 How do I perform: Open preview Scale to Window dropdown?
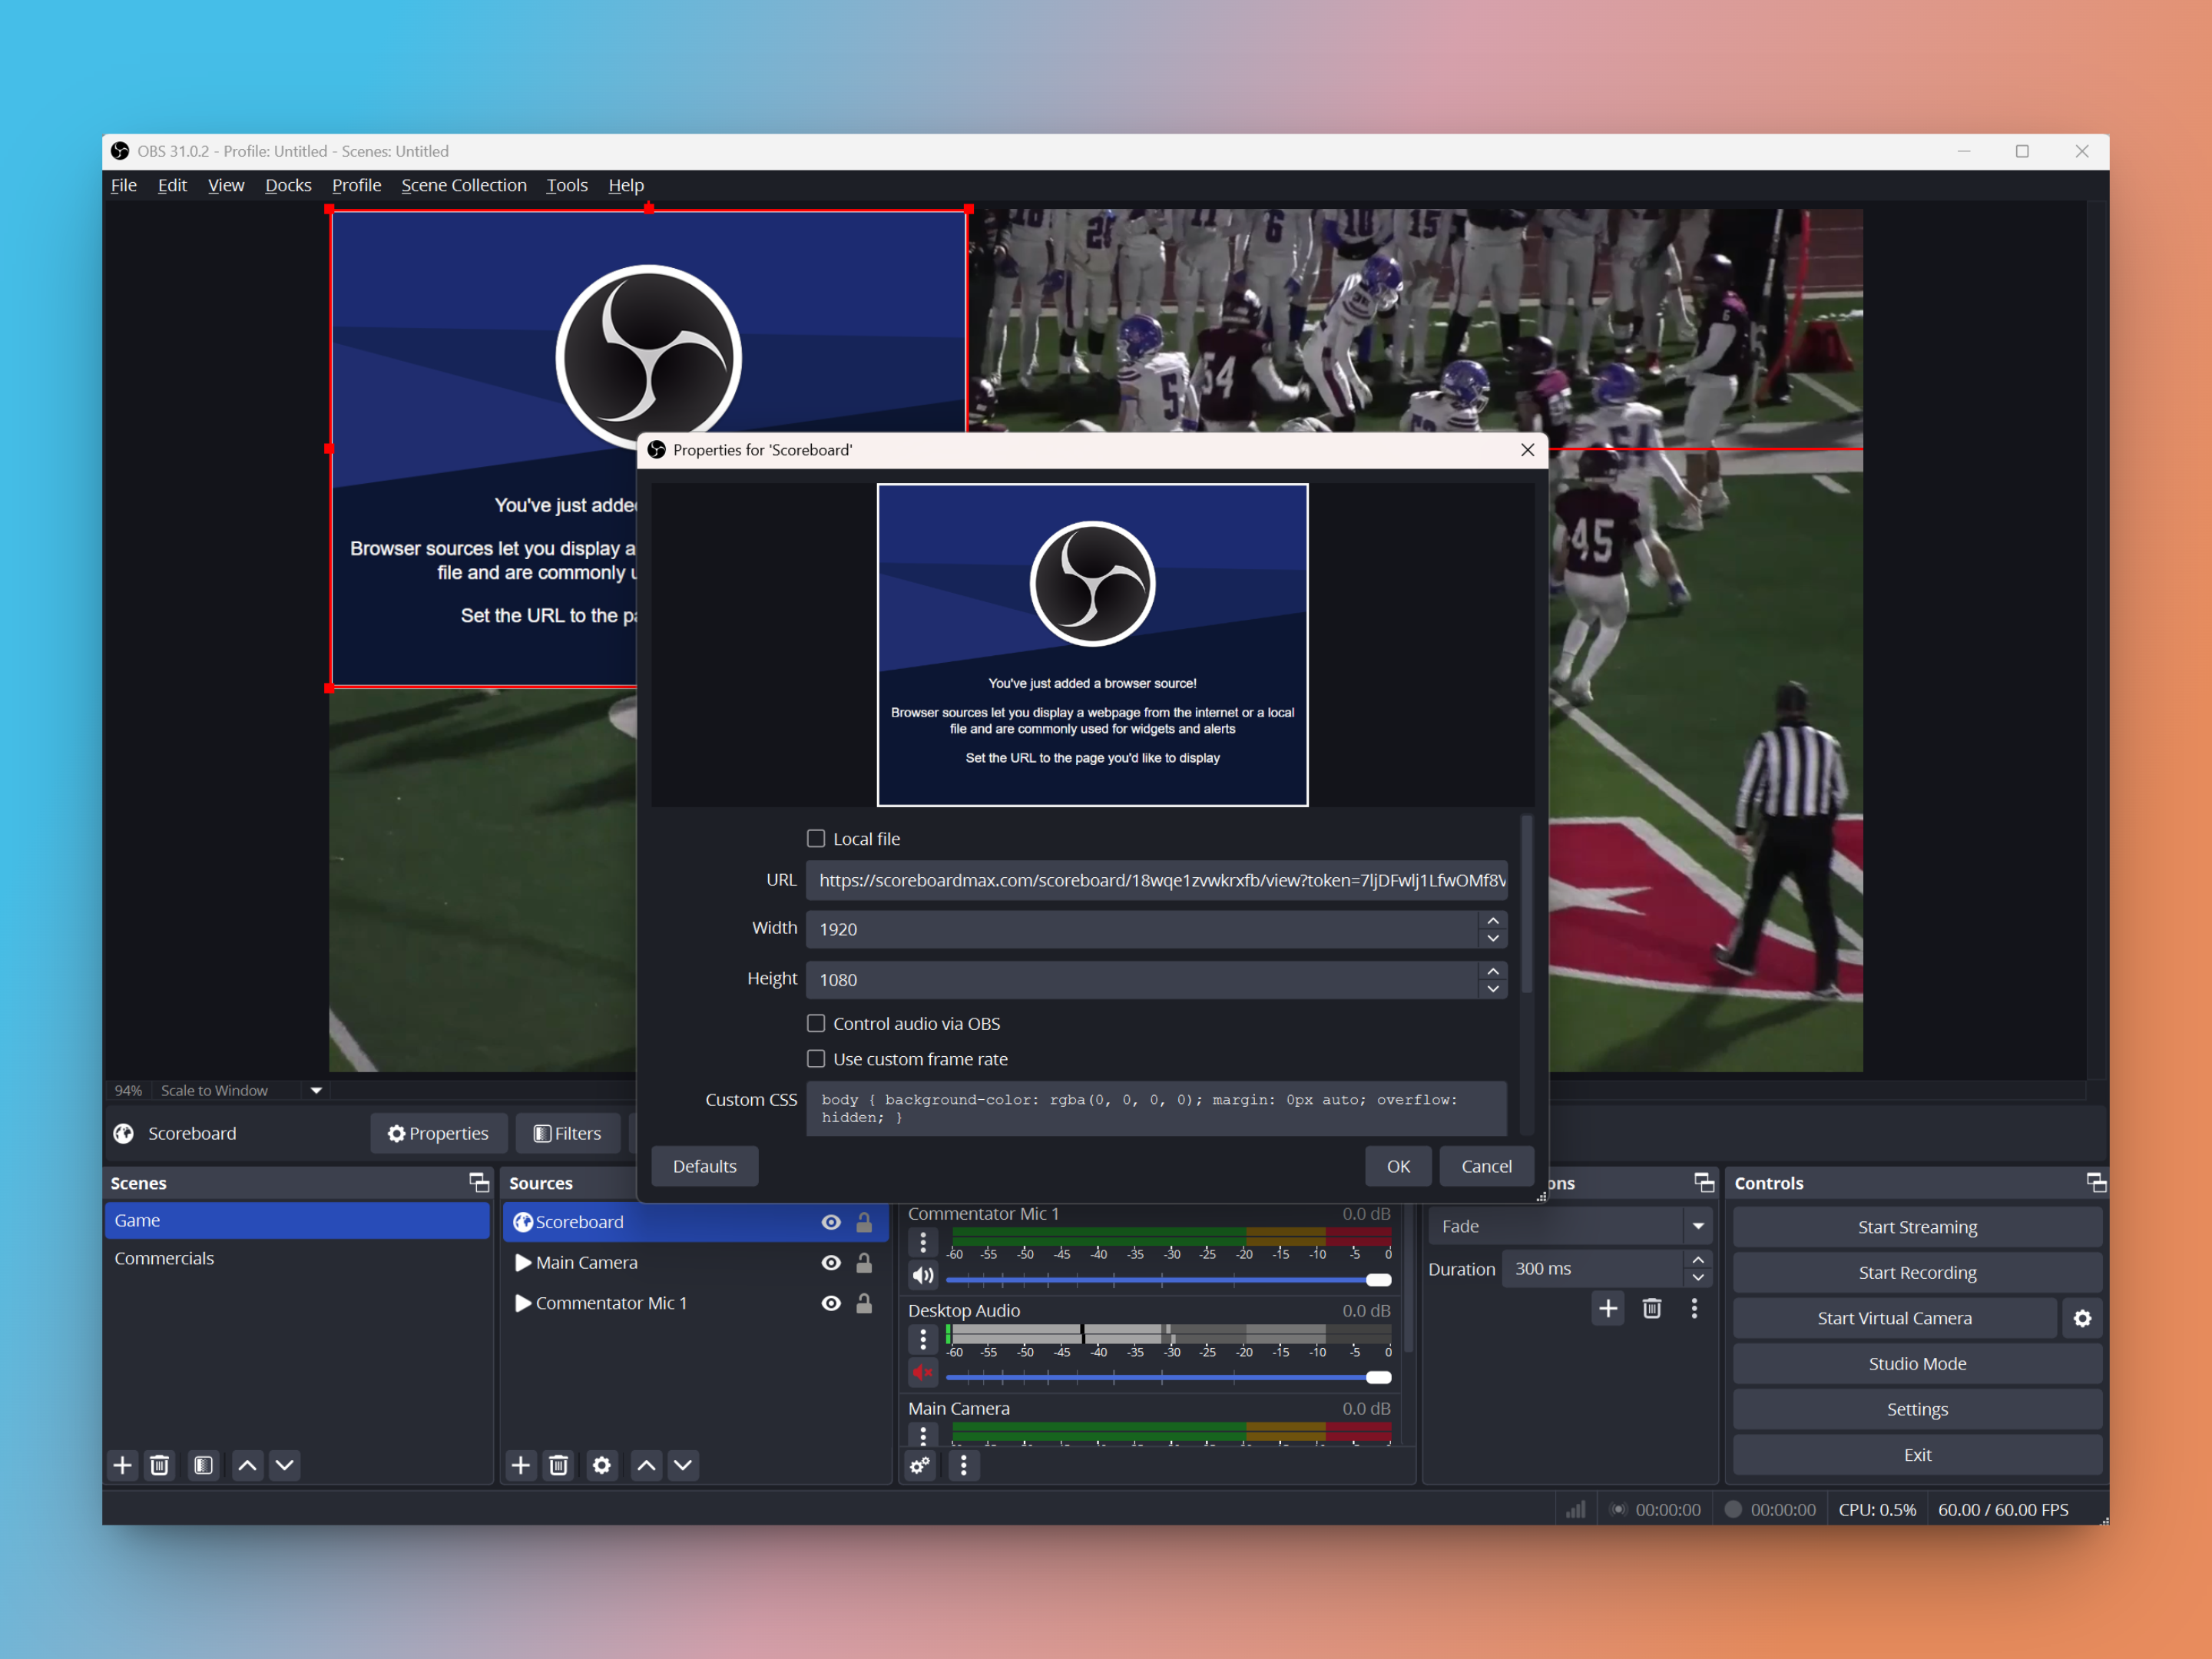point(316,1090)
